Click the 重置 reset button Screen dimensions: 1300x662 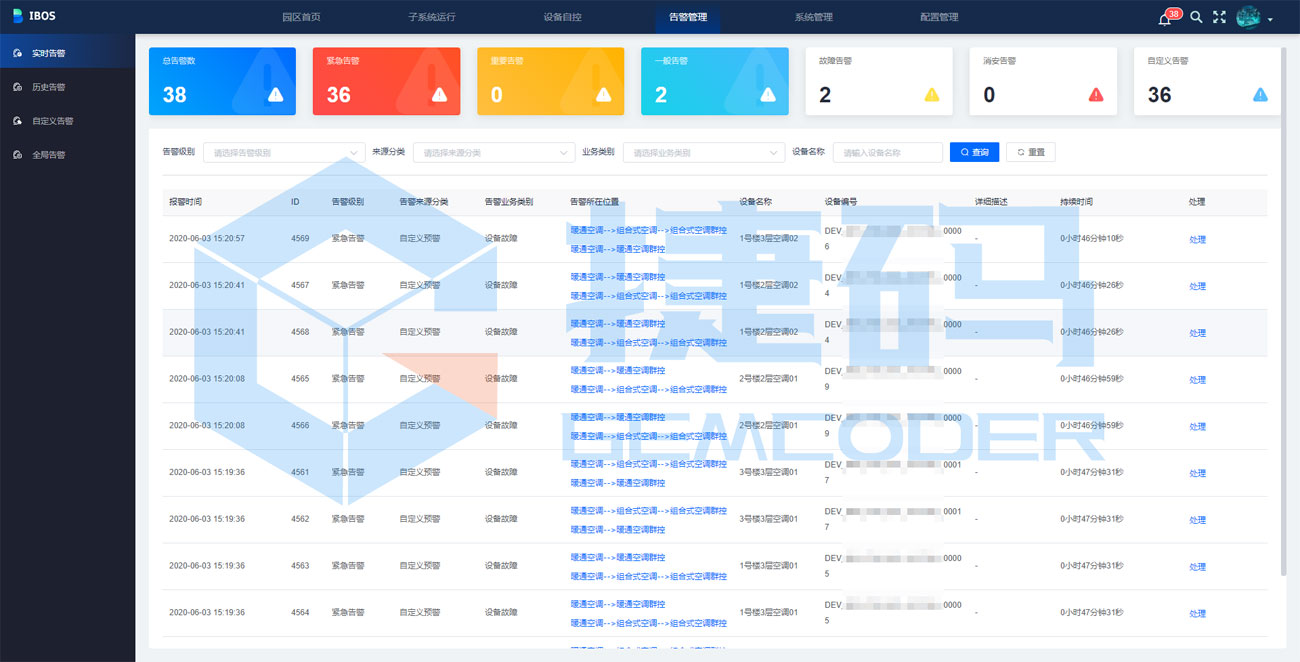(x=1030, y=152)
